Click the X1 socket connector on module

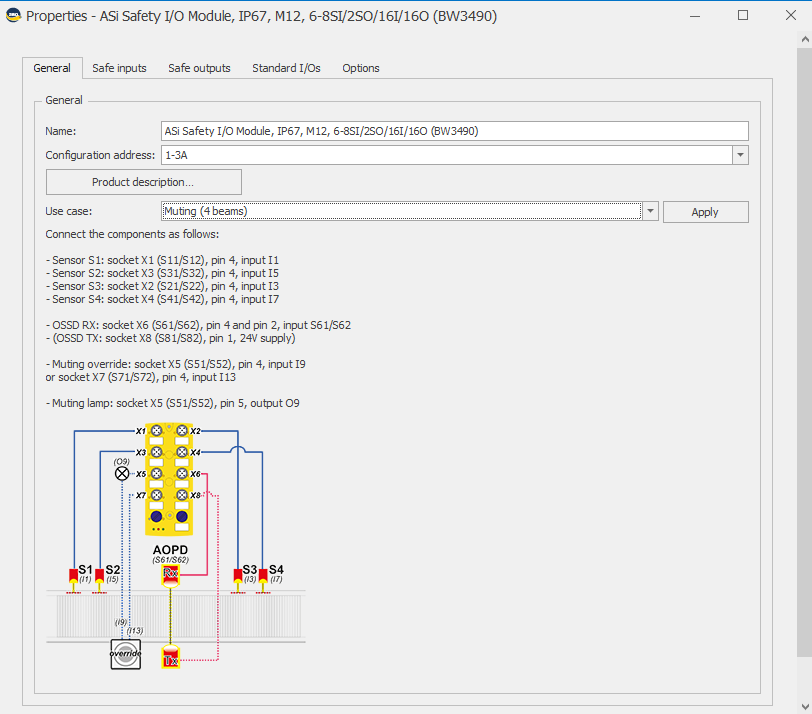point(156,431)
